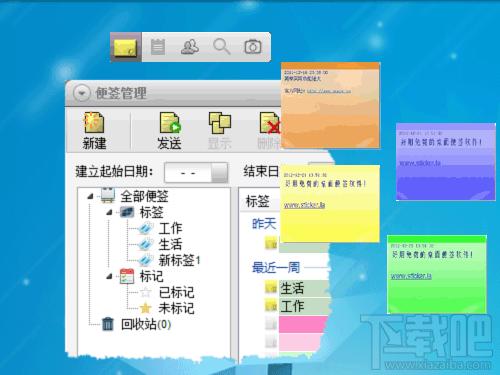This screenshot has width=500, height=375.
Task: Select the 标签 tree item
Action: (x=151, y=212)
